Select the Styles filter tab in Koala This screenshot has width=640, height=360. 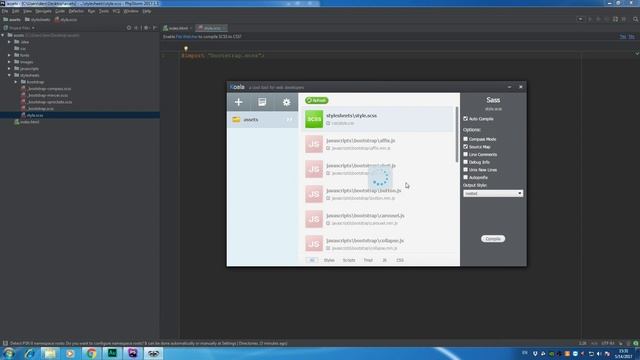tap(329, 260)
